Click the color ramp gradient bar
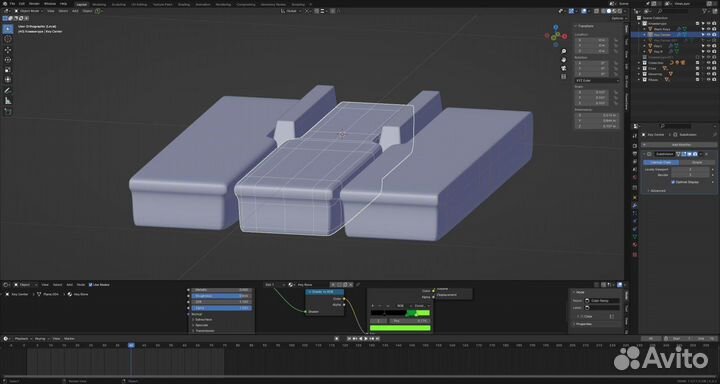 [x=400, y=313]
